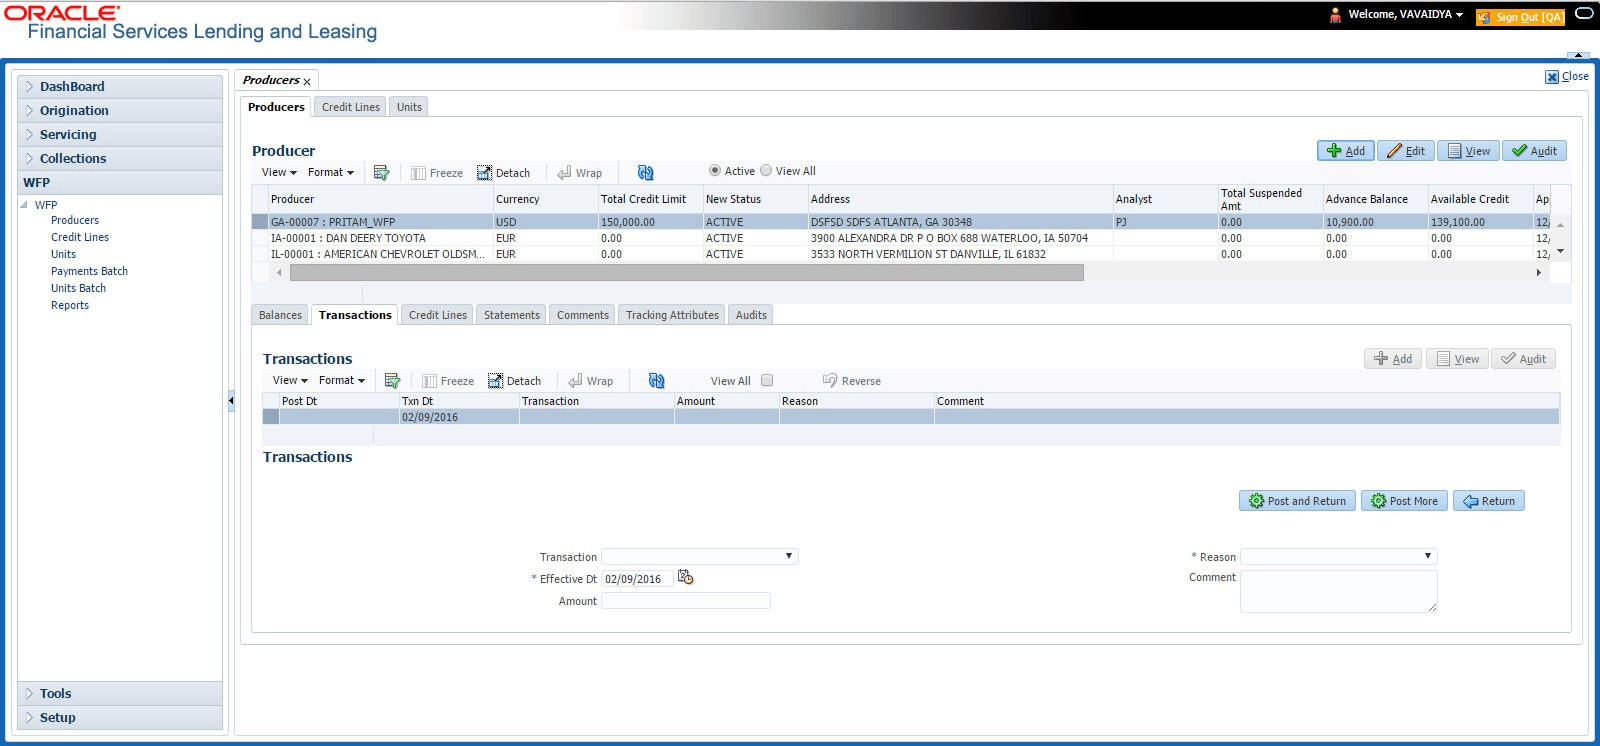Click the Return button
Image resolution: width=1600 pixels, height=746 pixels.
[x=1489, y=501]
